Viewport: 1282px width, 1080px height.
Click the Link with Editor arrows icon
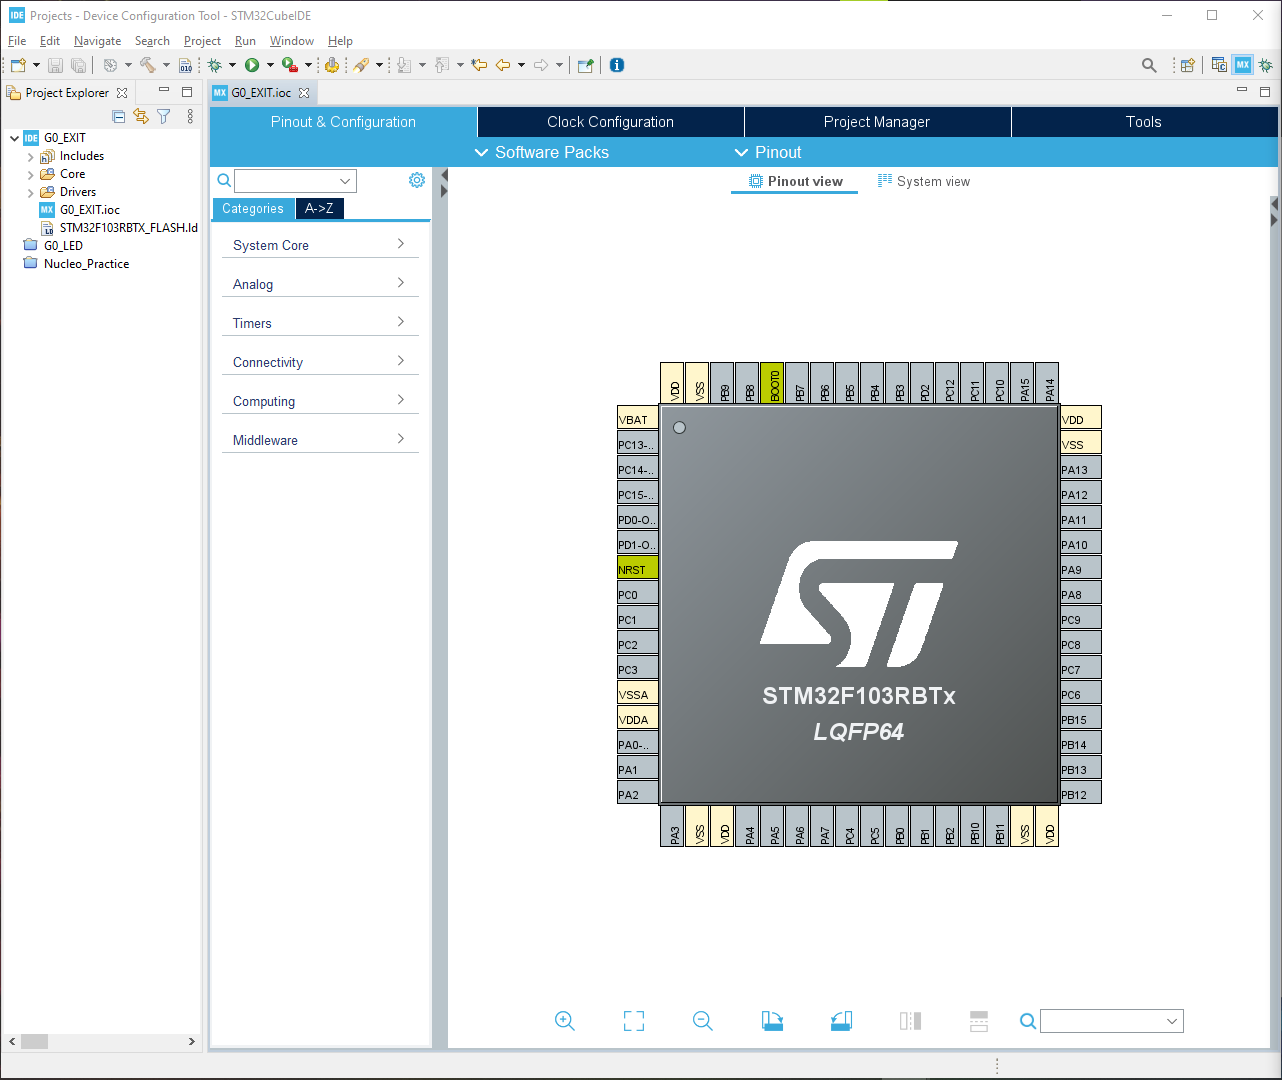point(141,117)
